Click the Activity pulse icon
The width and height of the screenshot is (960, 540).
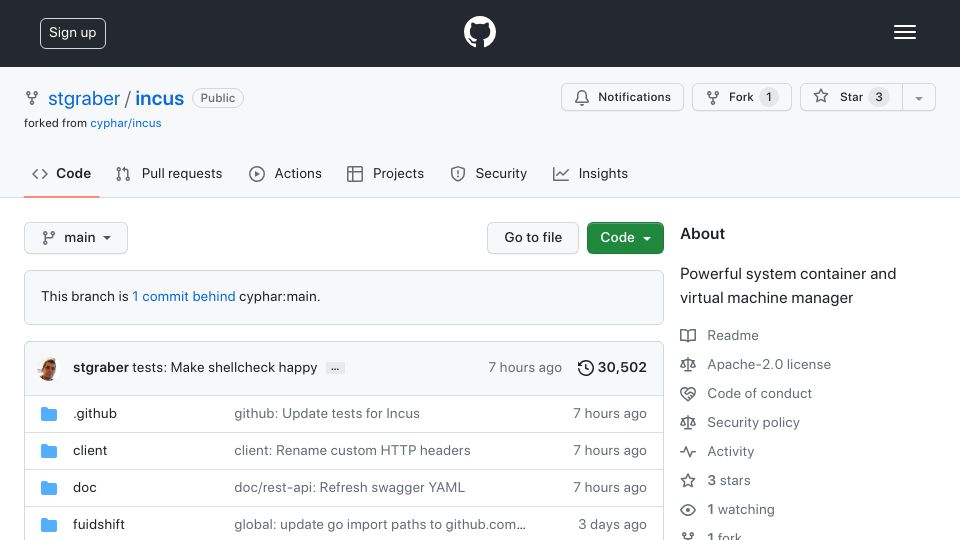[x=688, y=452]
